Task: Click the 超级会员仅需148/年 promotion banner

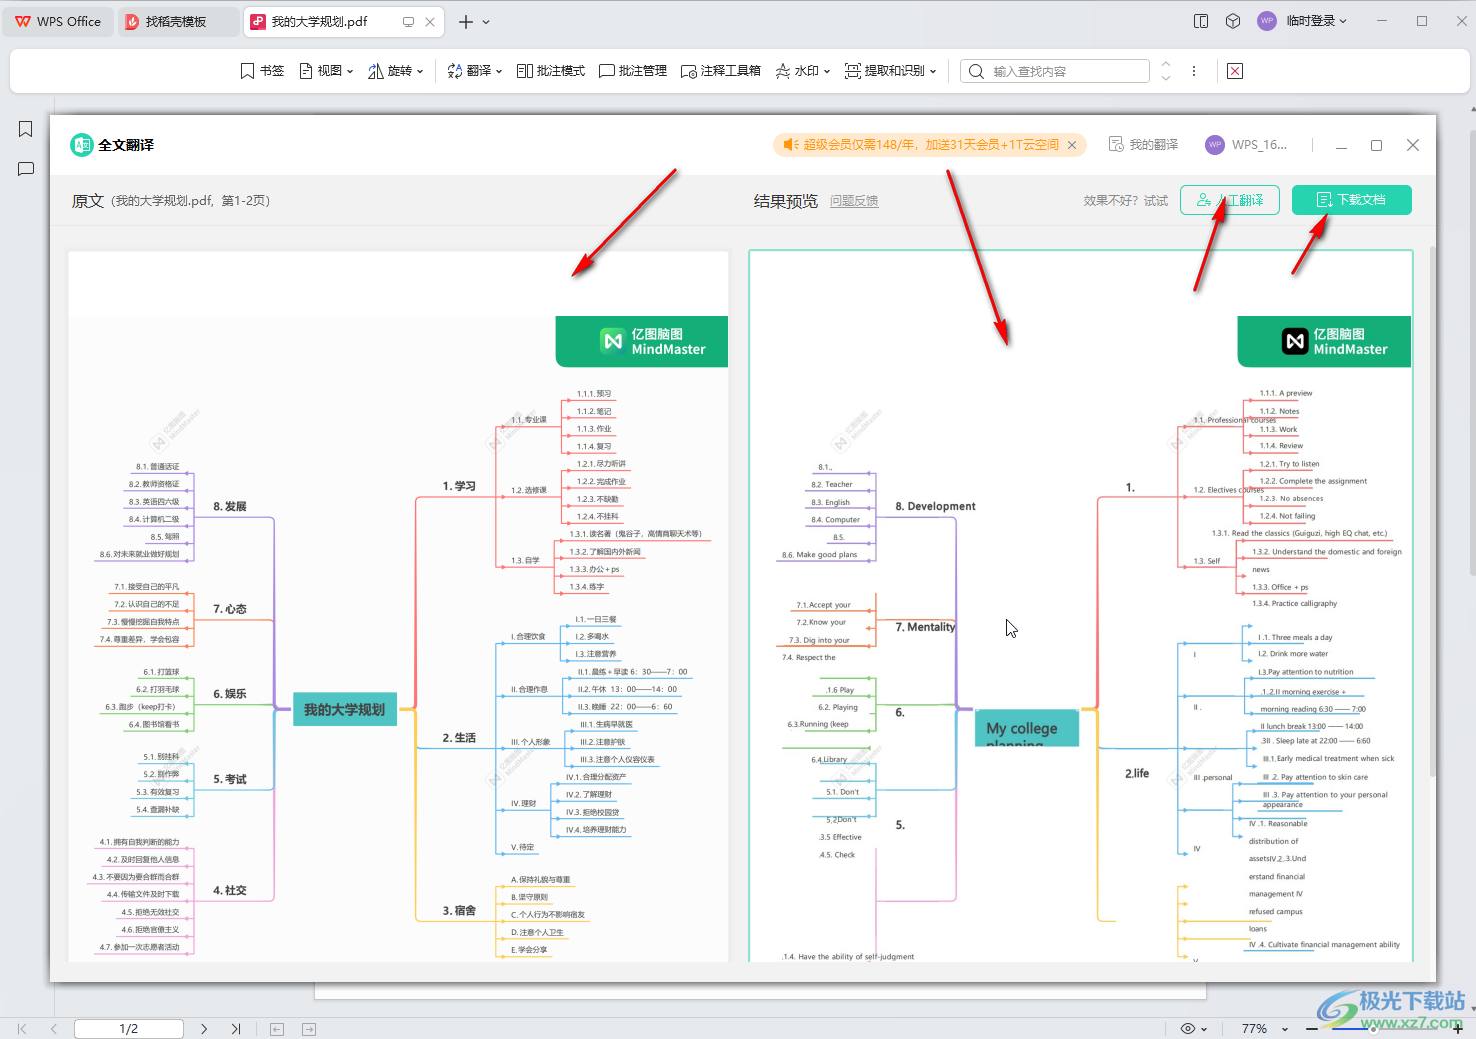Action: [x=930, y=145]
